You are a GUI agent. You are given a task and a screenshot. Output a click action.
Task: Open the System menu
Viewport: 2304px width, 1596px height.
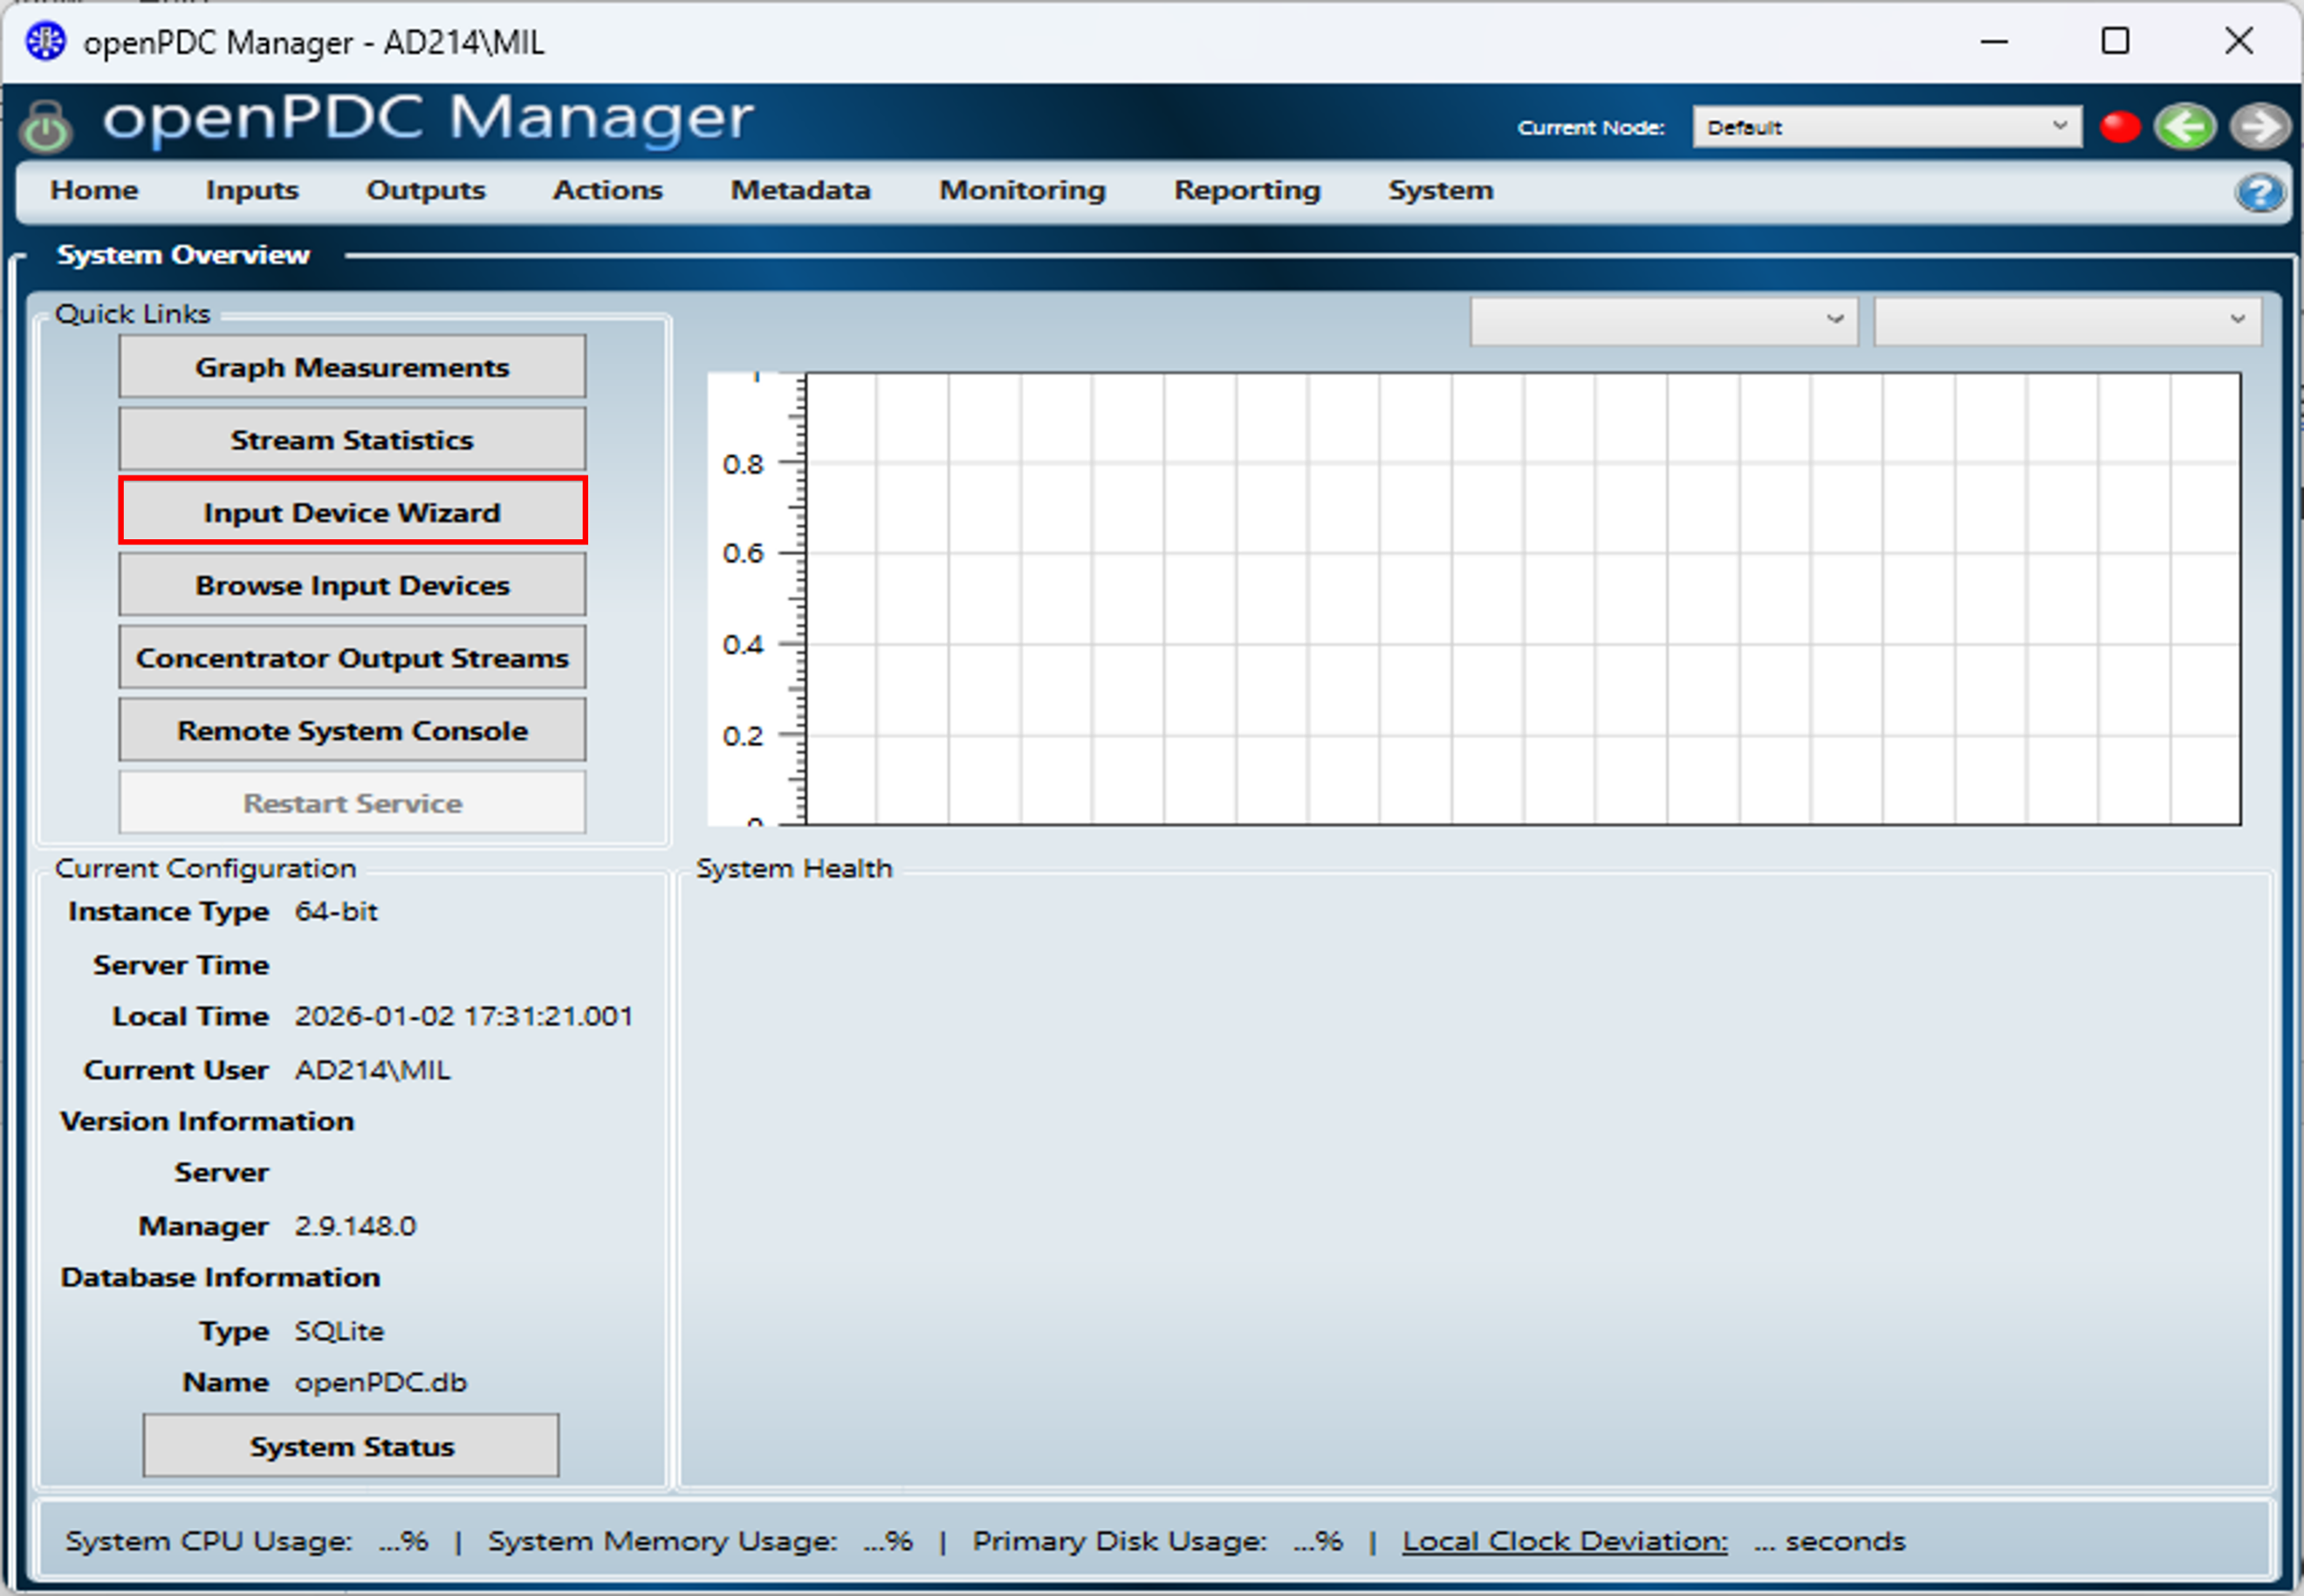click(1440, 190)
